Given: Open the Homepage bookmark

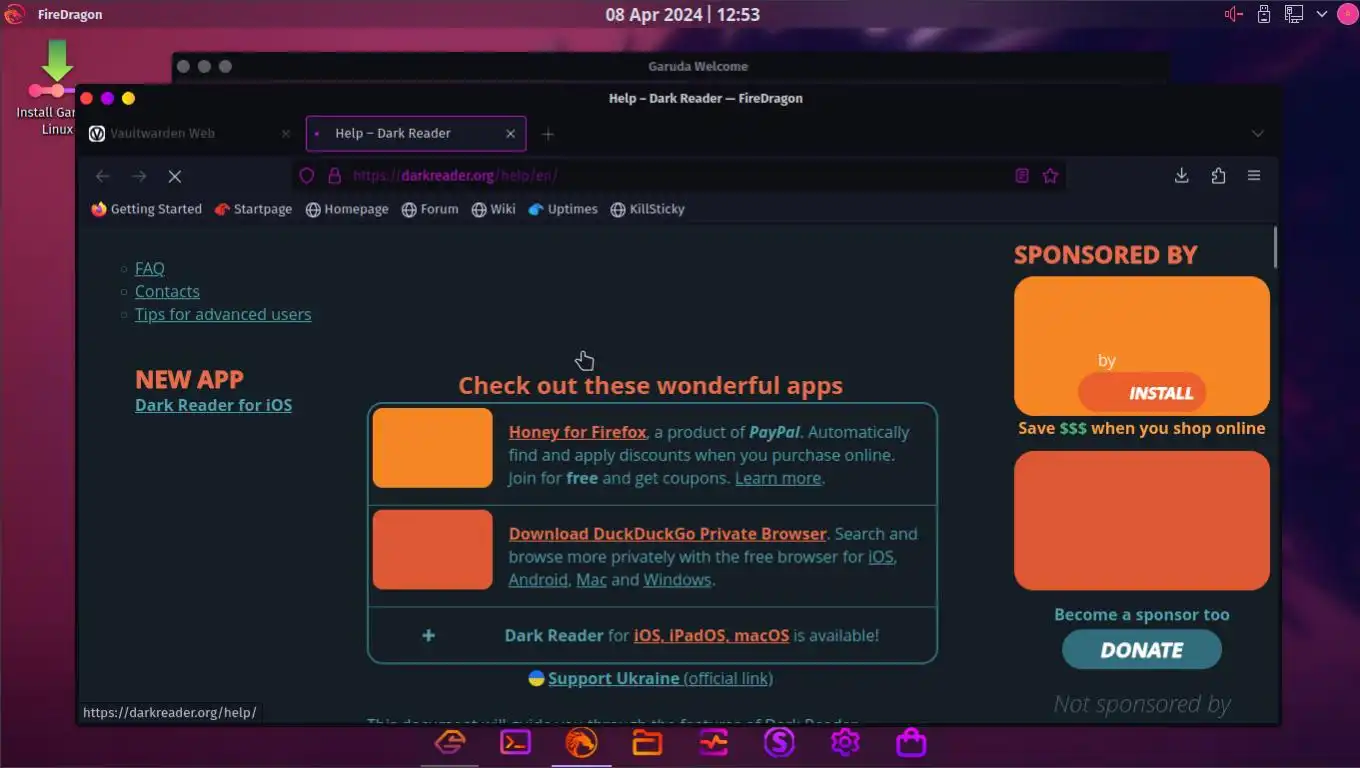Looking at the screenshot, I should [347, 209].
